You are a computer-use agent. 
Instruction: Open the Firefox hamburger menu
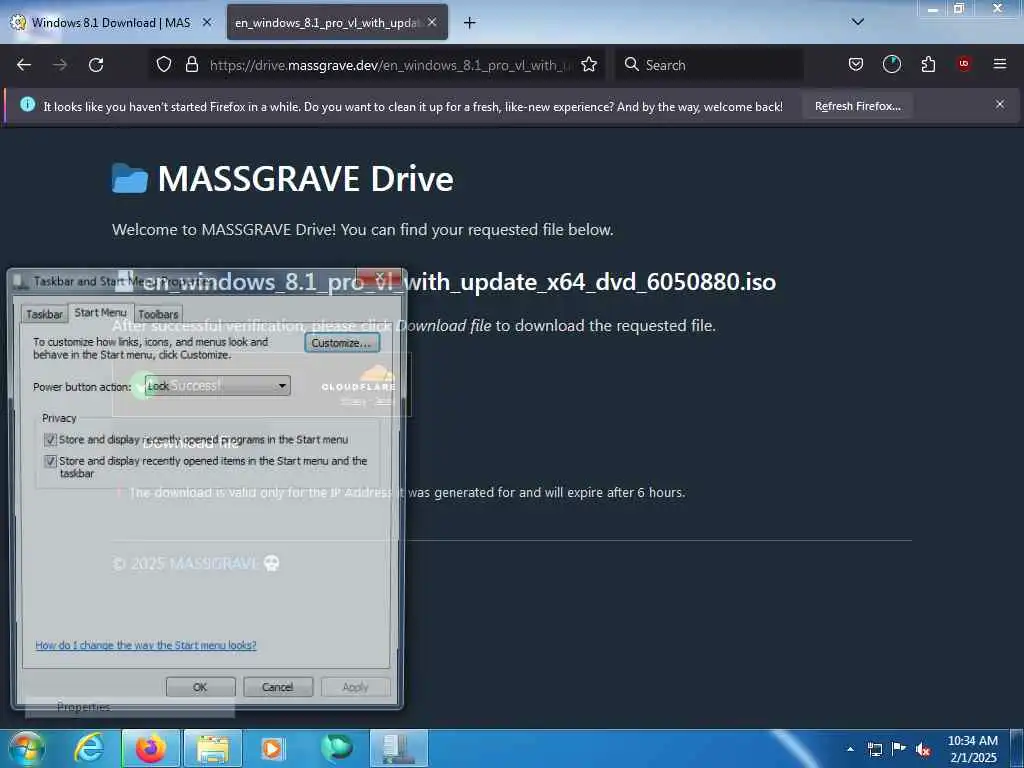tap(1000, 64)
